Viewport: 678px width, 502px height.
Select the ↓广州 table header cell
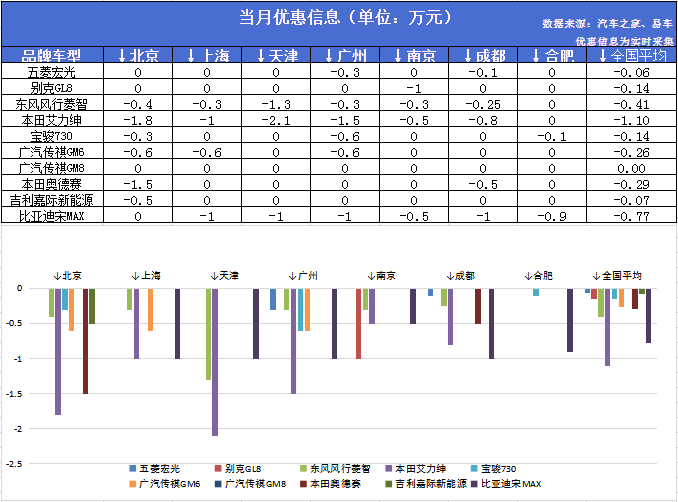(345, 55)
